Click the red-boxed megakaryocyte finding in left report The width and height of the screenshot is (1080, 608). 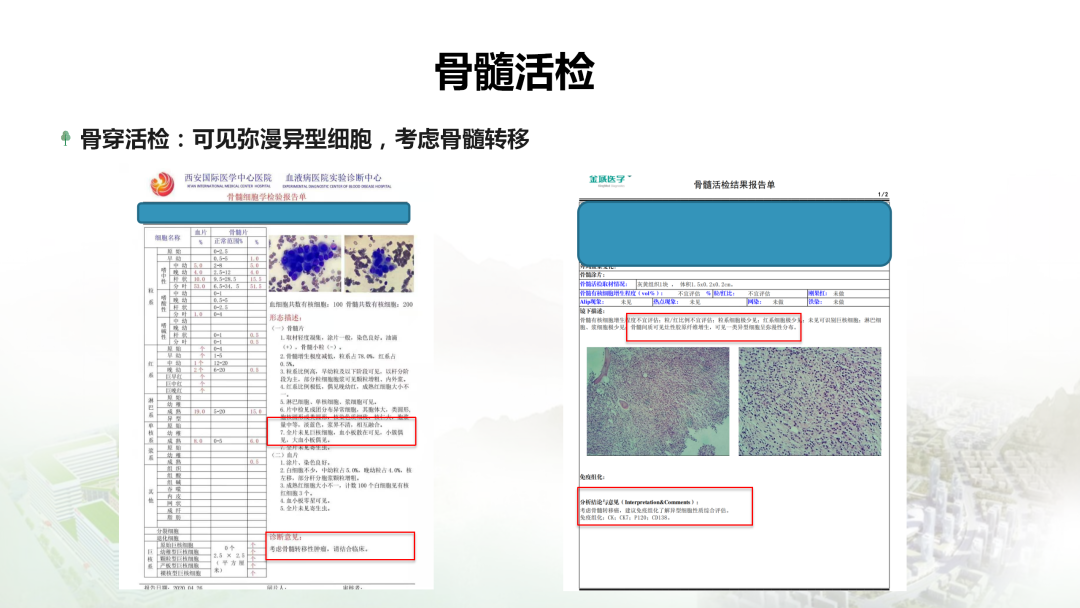(x=340, y=431)
